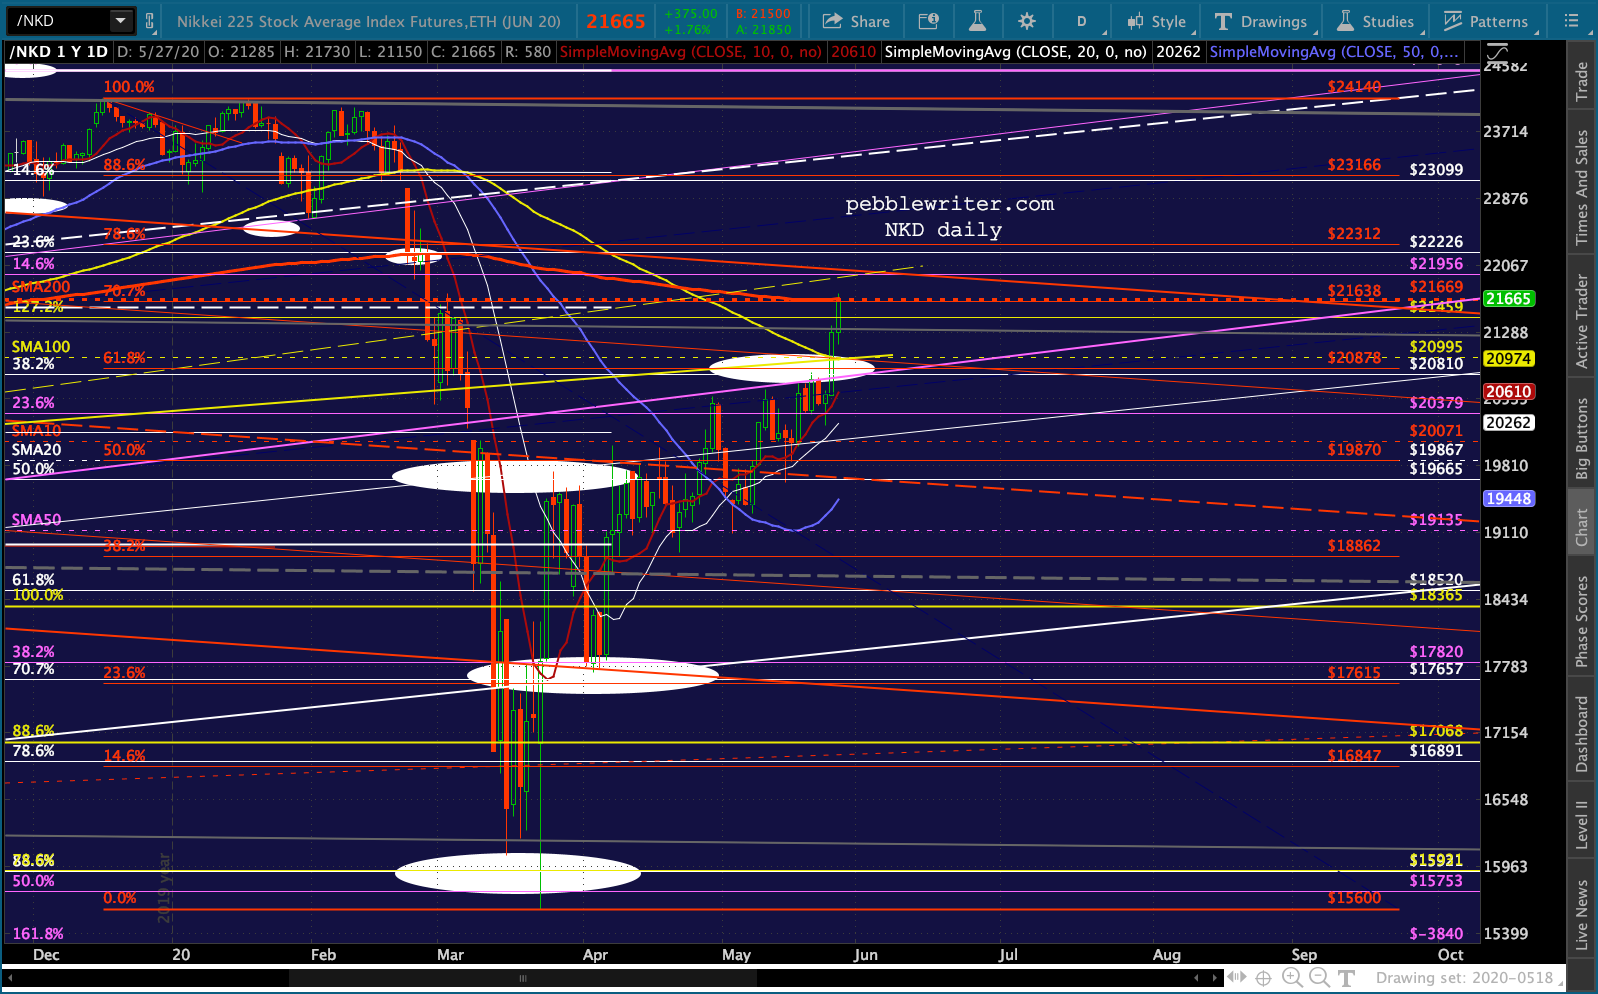
Task: Click the Nikkei 225 Stock Average description text
Action: [369, 21]
